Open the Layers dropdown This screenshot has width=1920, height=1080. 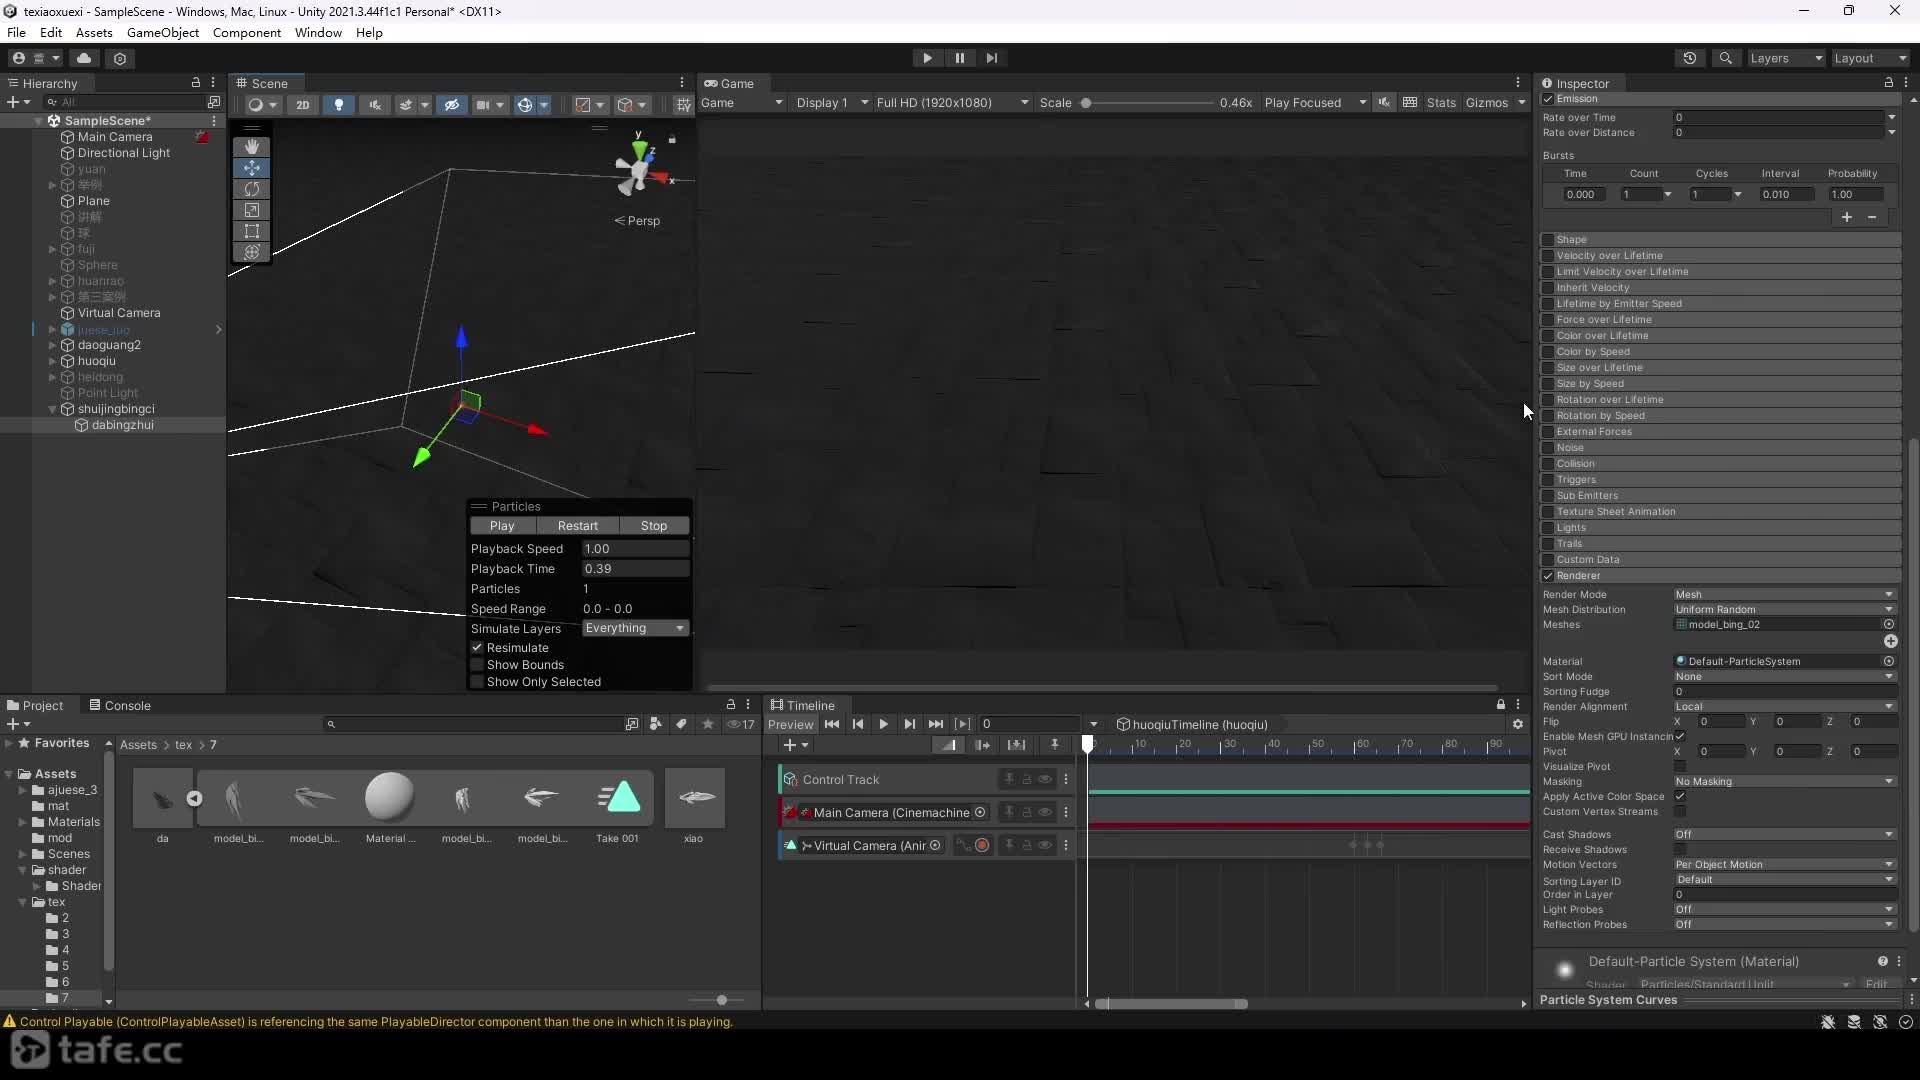(x=1786, y=58)
